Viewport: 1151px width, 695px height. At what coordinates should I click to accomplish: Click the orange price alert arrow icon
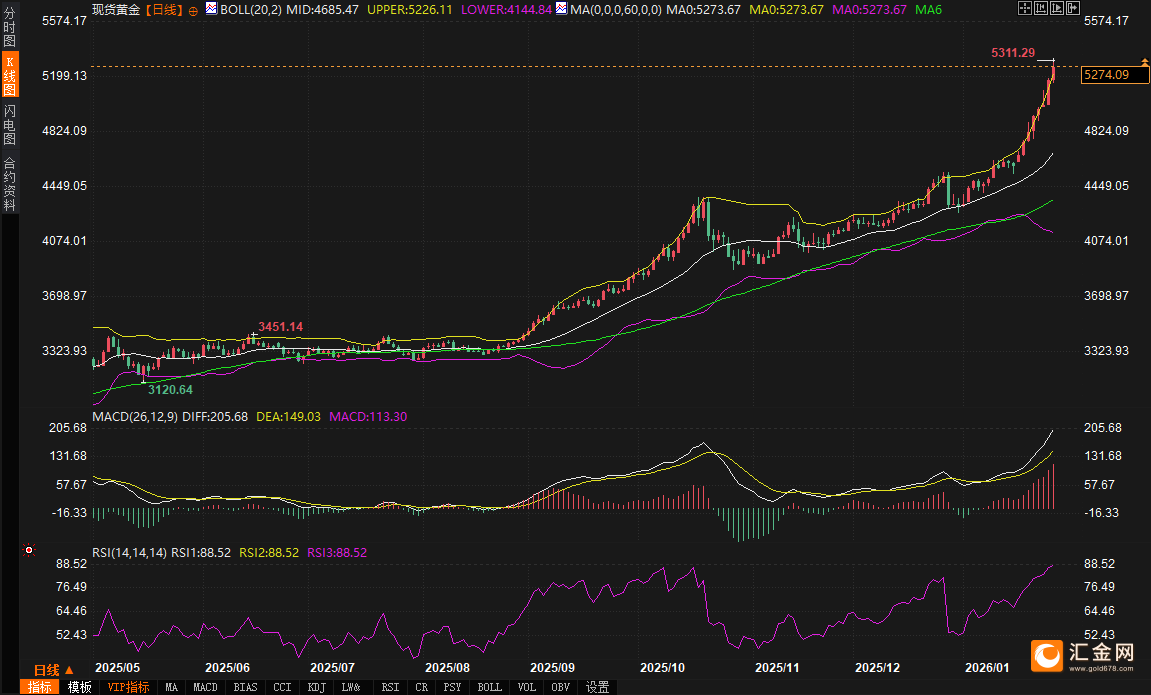coord(1144,63)
